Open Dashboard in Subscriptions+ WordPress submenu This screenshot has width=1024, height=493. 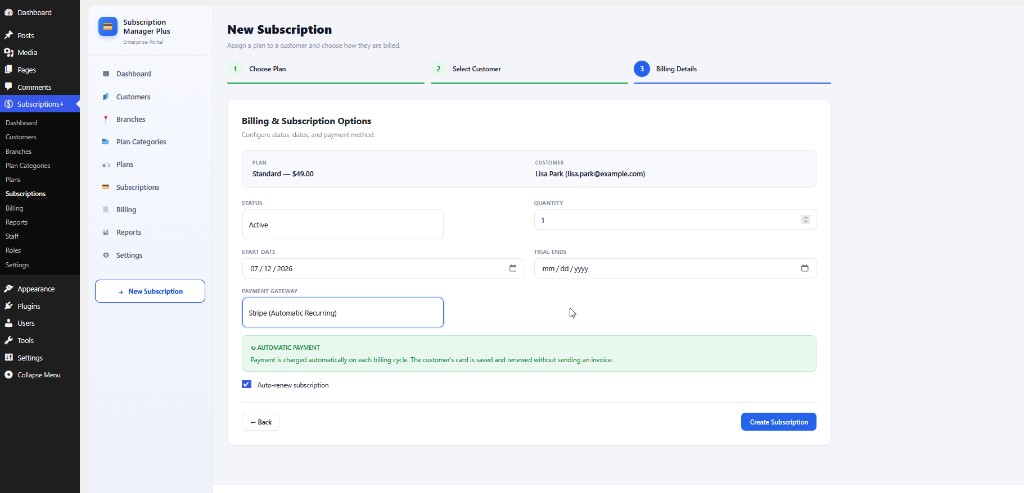21,123
